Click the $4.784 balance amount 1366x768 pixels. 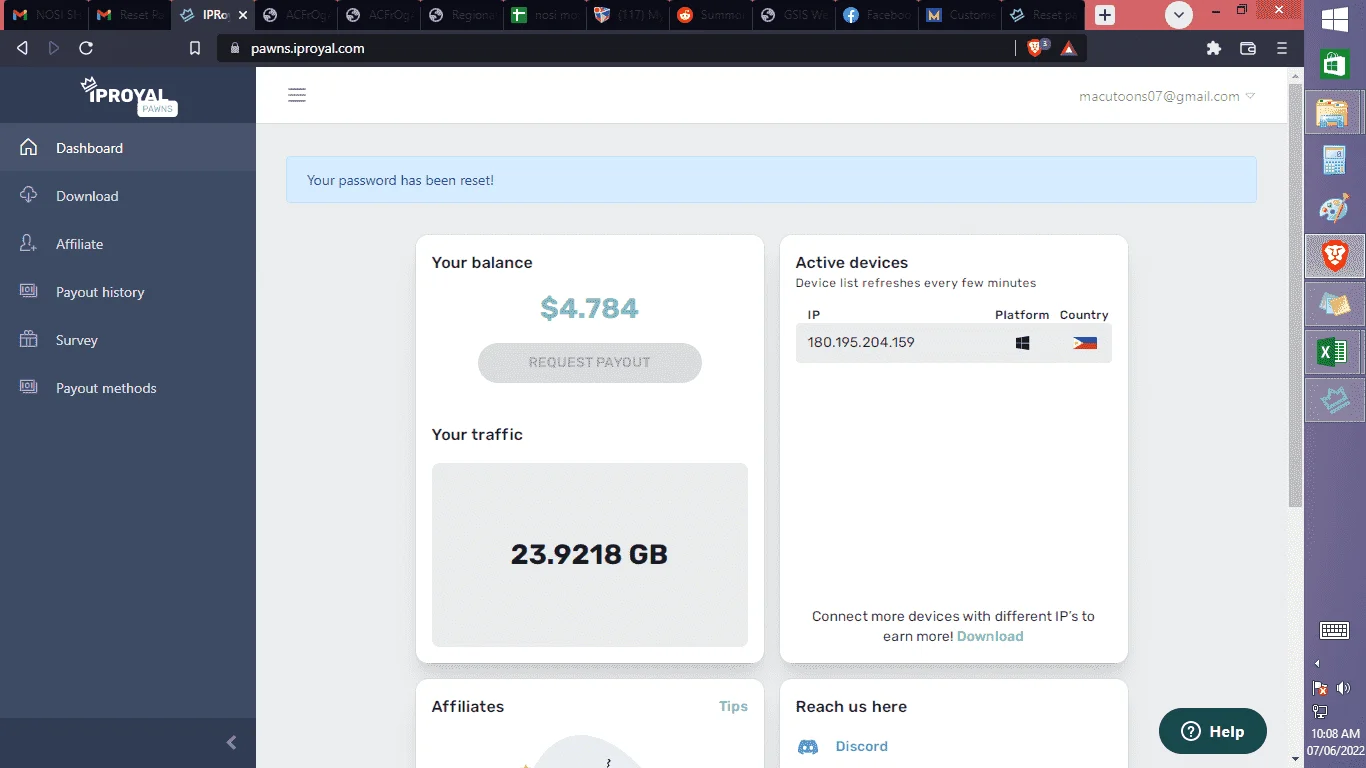[590, 308]
